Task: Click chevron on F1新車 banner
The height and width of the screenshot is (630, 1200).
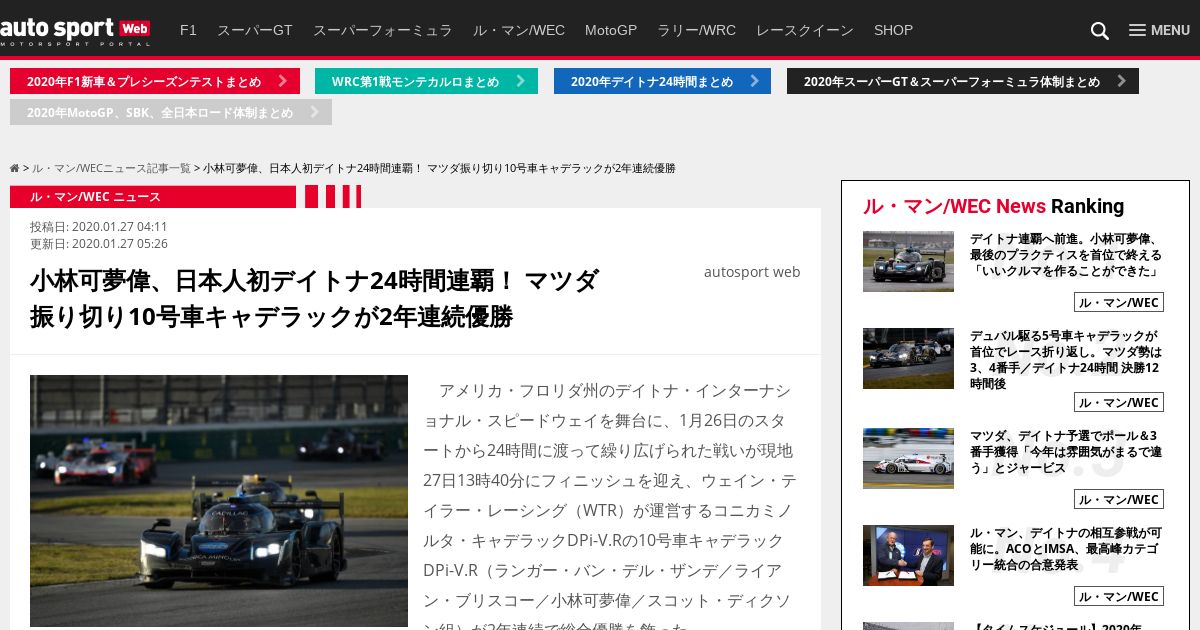Action: (x=283, y=81)
